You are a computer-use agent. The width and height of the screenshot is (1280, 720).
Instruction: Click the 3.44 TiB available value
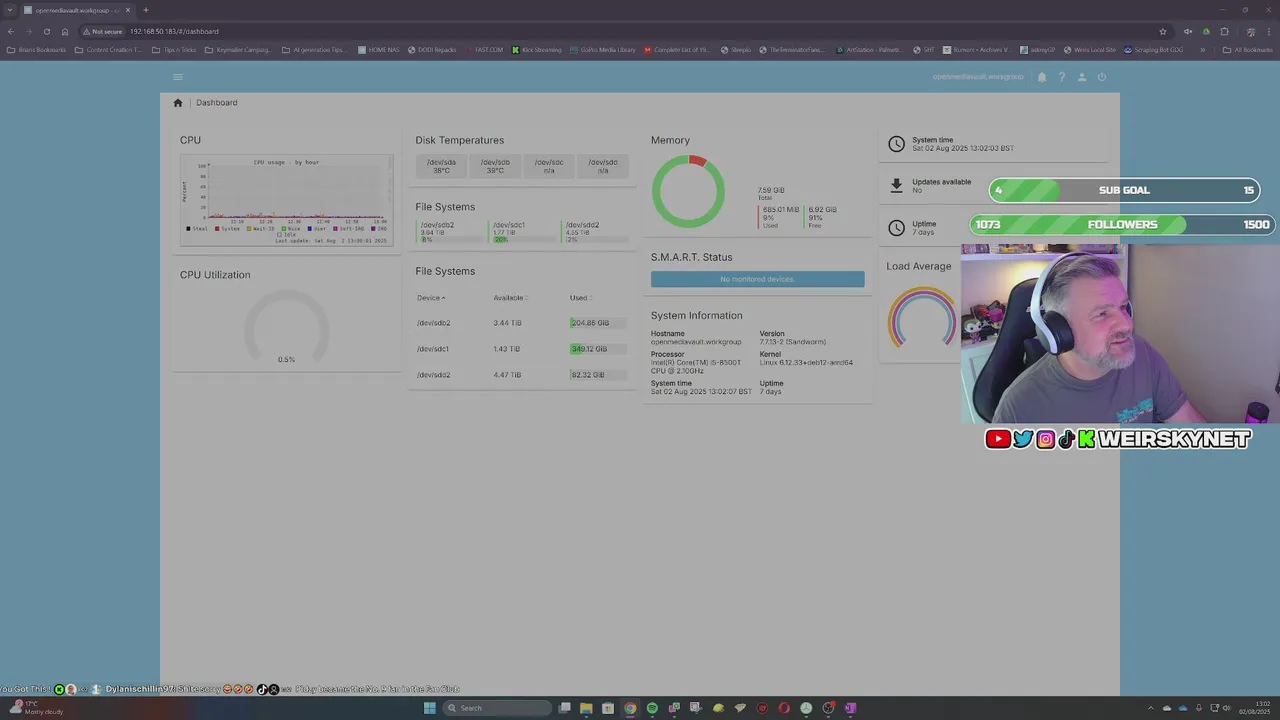click(x=507, y=323)
